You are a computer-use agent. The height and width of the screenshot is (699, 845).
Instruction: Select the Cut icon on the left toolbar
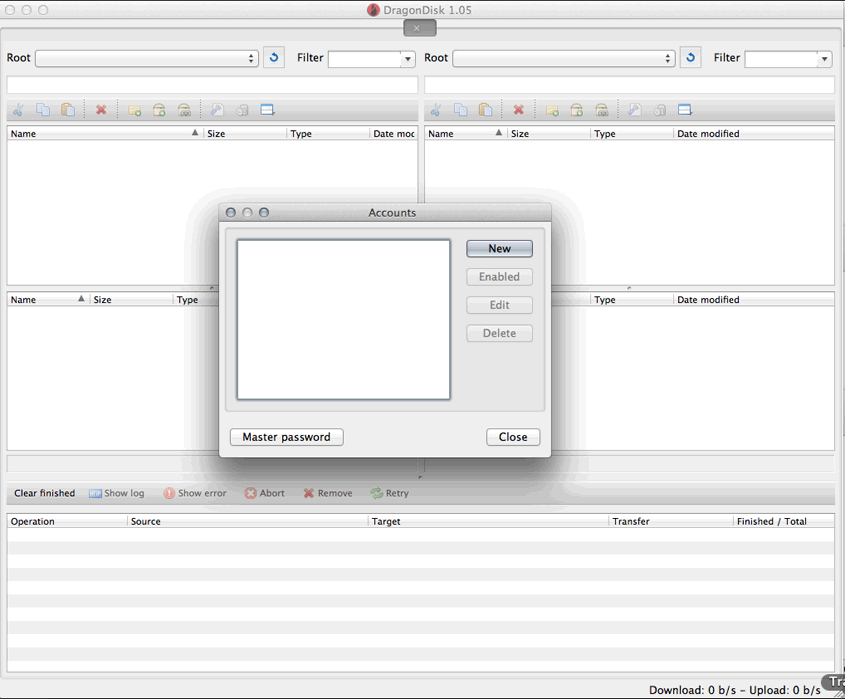point(17,109)
